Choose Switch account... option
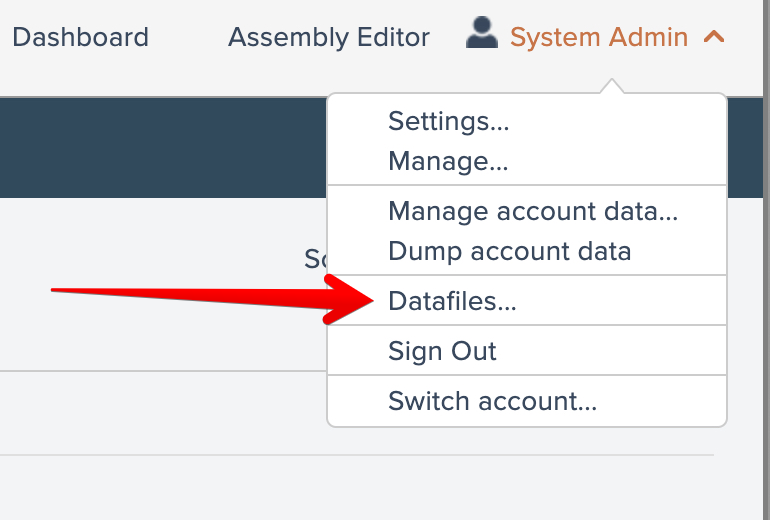Viewport: 770px width, 520px height. coord(492,402)
